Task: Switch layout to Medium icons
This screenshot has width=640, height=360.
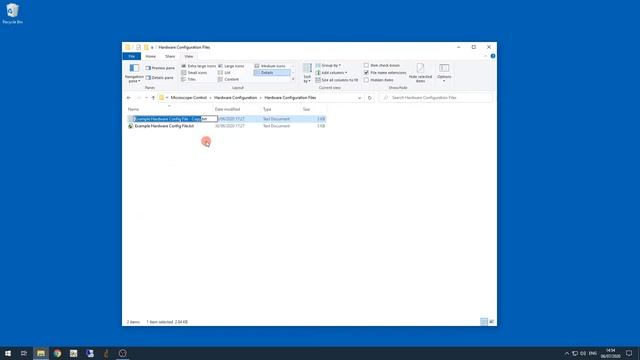Action: tap(270, 66)
